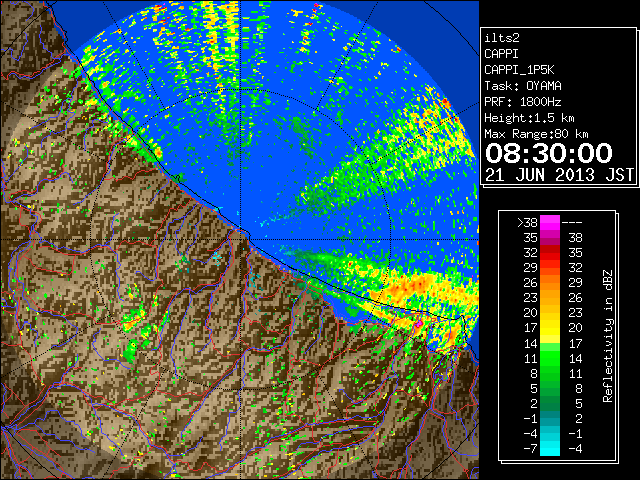Image resolution: width=640 pixels, height=480 pixels.
Task: Click the 'Height:1.5 km' text
Action: (x=529, y=118)
